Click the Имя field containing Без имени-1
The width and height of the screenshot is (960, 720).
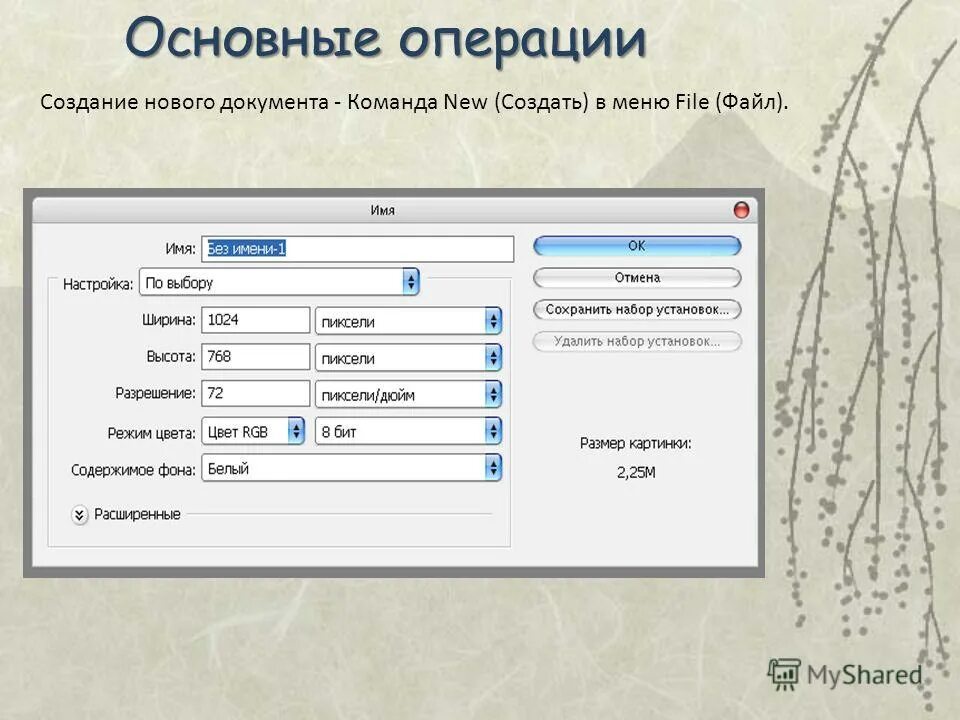click(x=360, y=246)
